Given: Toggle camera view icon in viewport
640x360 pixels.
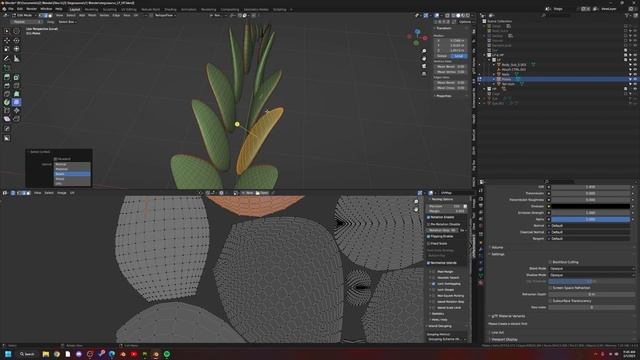Looking at the screenshot, I should click(424, 66).
